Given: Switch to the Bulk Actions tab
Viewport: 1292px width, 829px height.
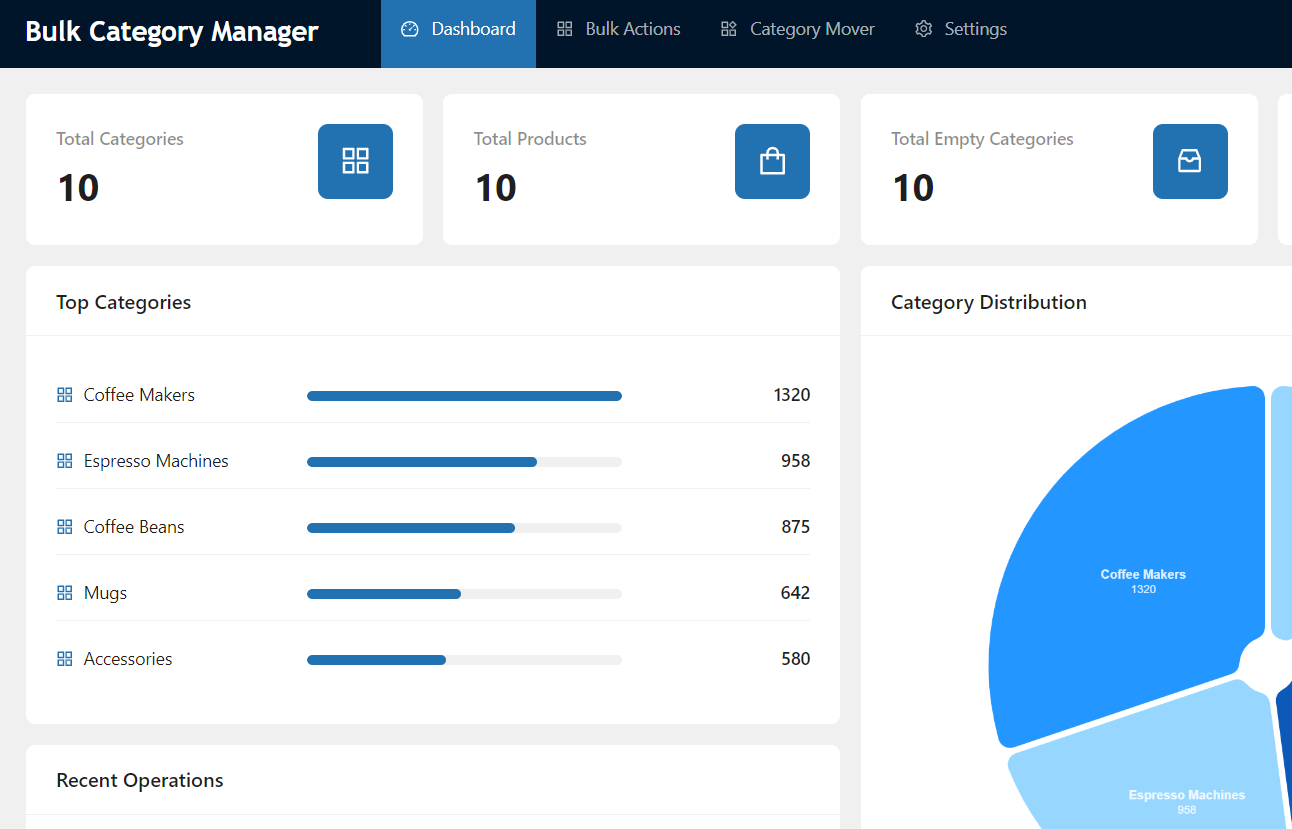Looking at the screenshot, I should 618,30.
